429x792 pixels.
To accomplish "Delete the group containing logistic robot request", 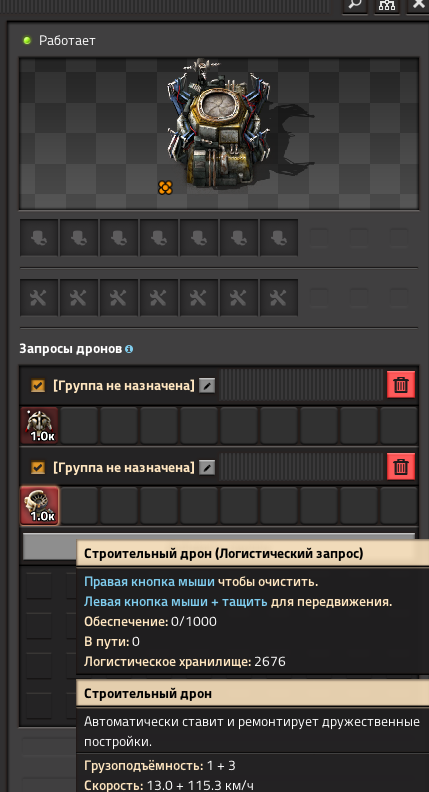I will [x=401, y=385].
